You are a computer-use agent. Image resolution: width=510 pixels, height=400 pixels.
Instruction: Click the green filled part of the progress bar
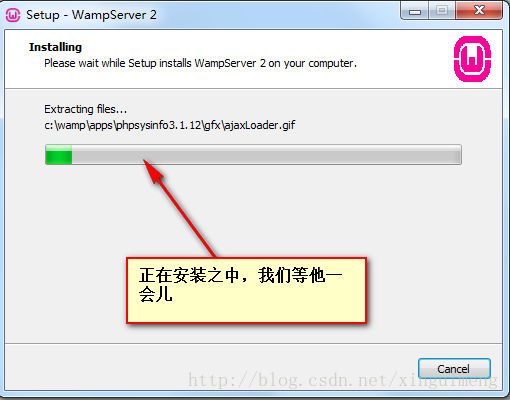tap(59, 155)
